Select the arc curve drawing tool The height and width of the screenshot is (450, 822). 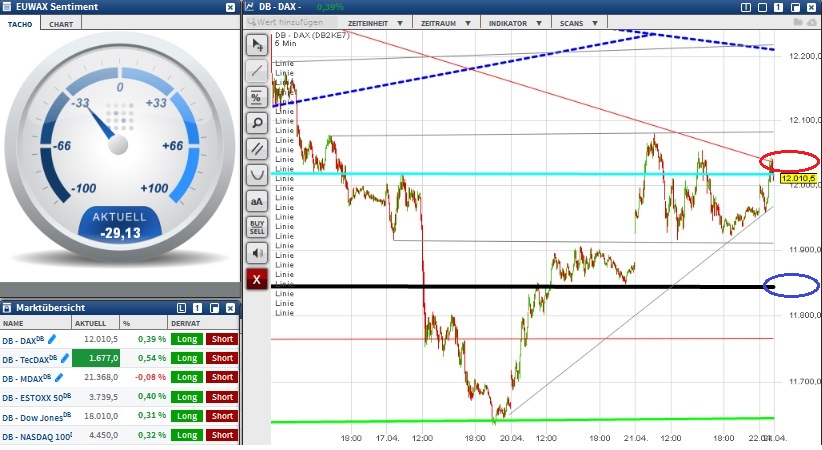coord(257,175)
